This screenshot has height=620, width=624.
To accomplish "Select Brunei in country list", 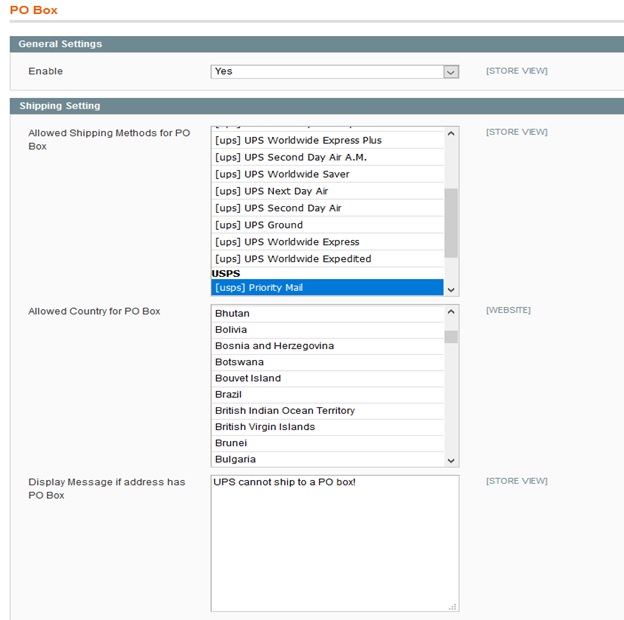I will pyautogui.click(x=328, y=443).
